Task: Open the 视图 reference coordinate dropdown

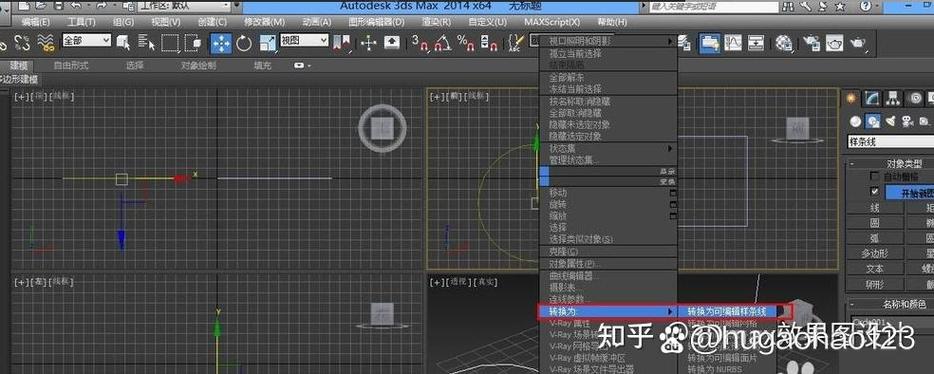Action: click(304, 40)
